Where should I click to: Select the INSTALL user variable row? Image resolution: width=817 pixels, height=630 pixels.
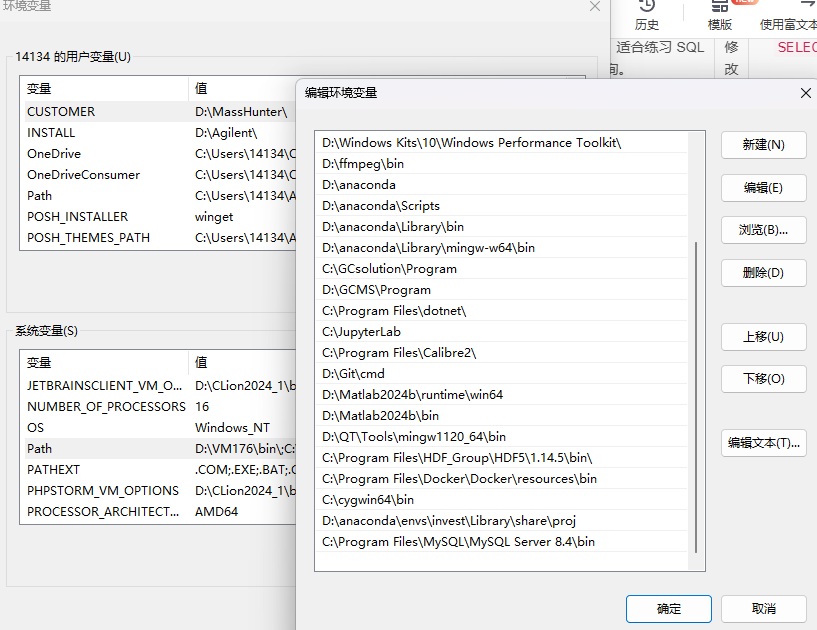(158, 133)
